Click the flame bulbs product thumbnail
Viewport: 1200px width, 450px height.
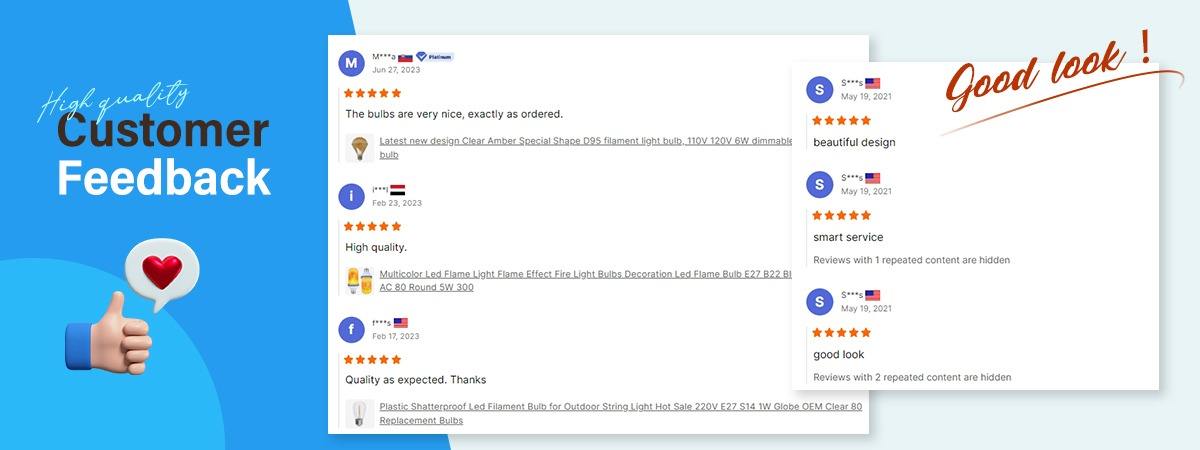[x=359, y=280]
